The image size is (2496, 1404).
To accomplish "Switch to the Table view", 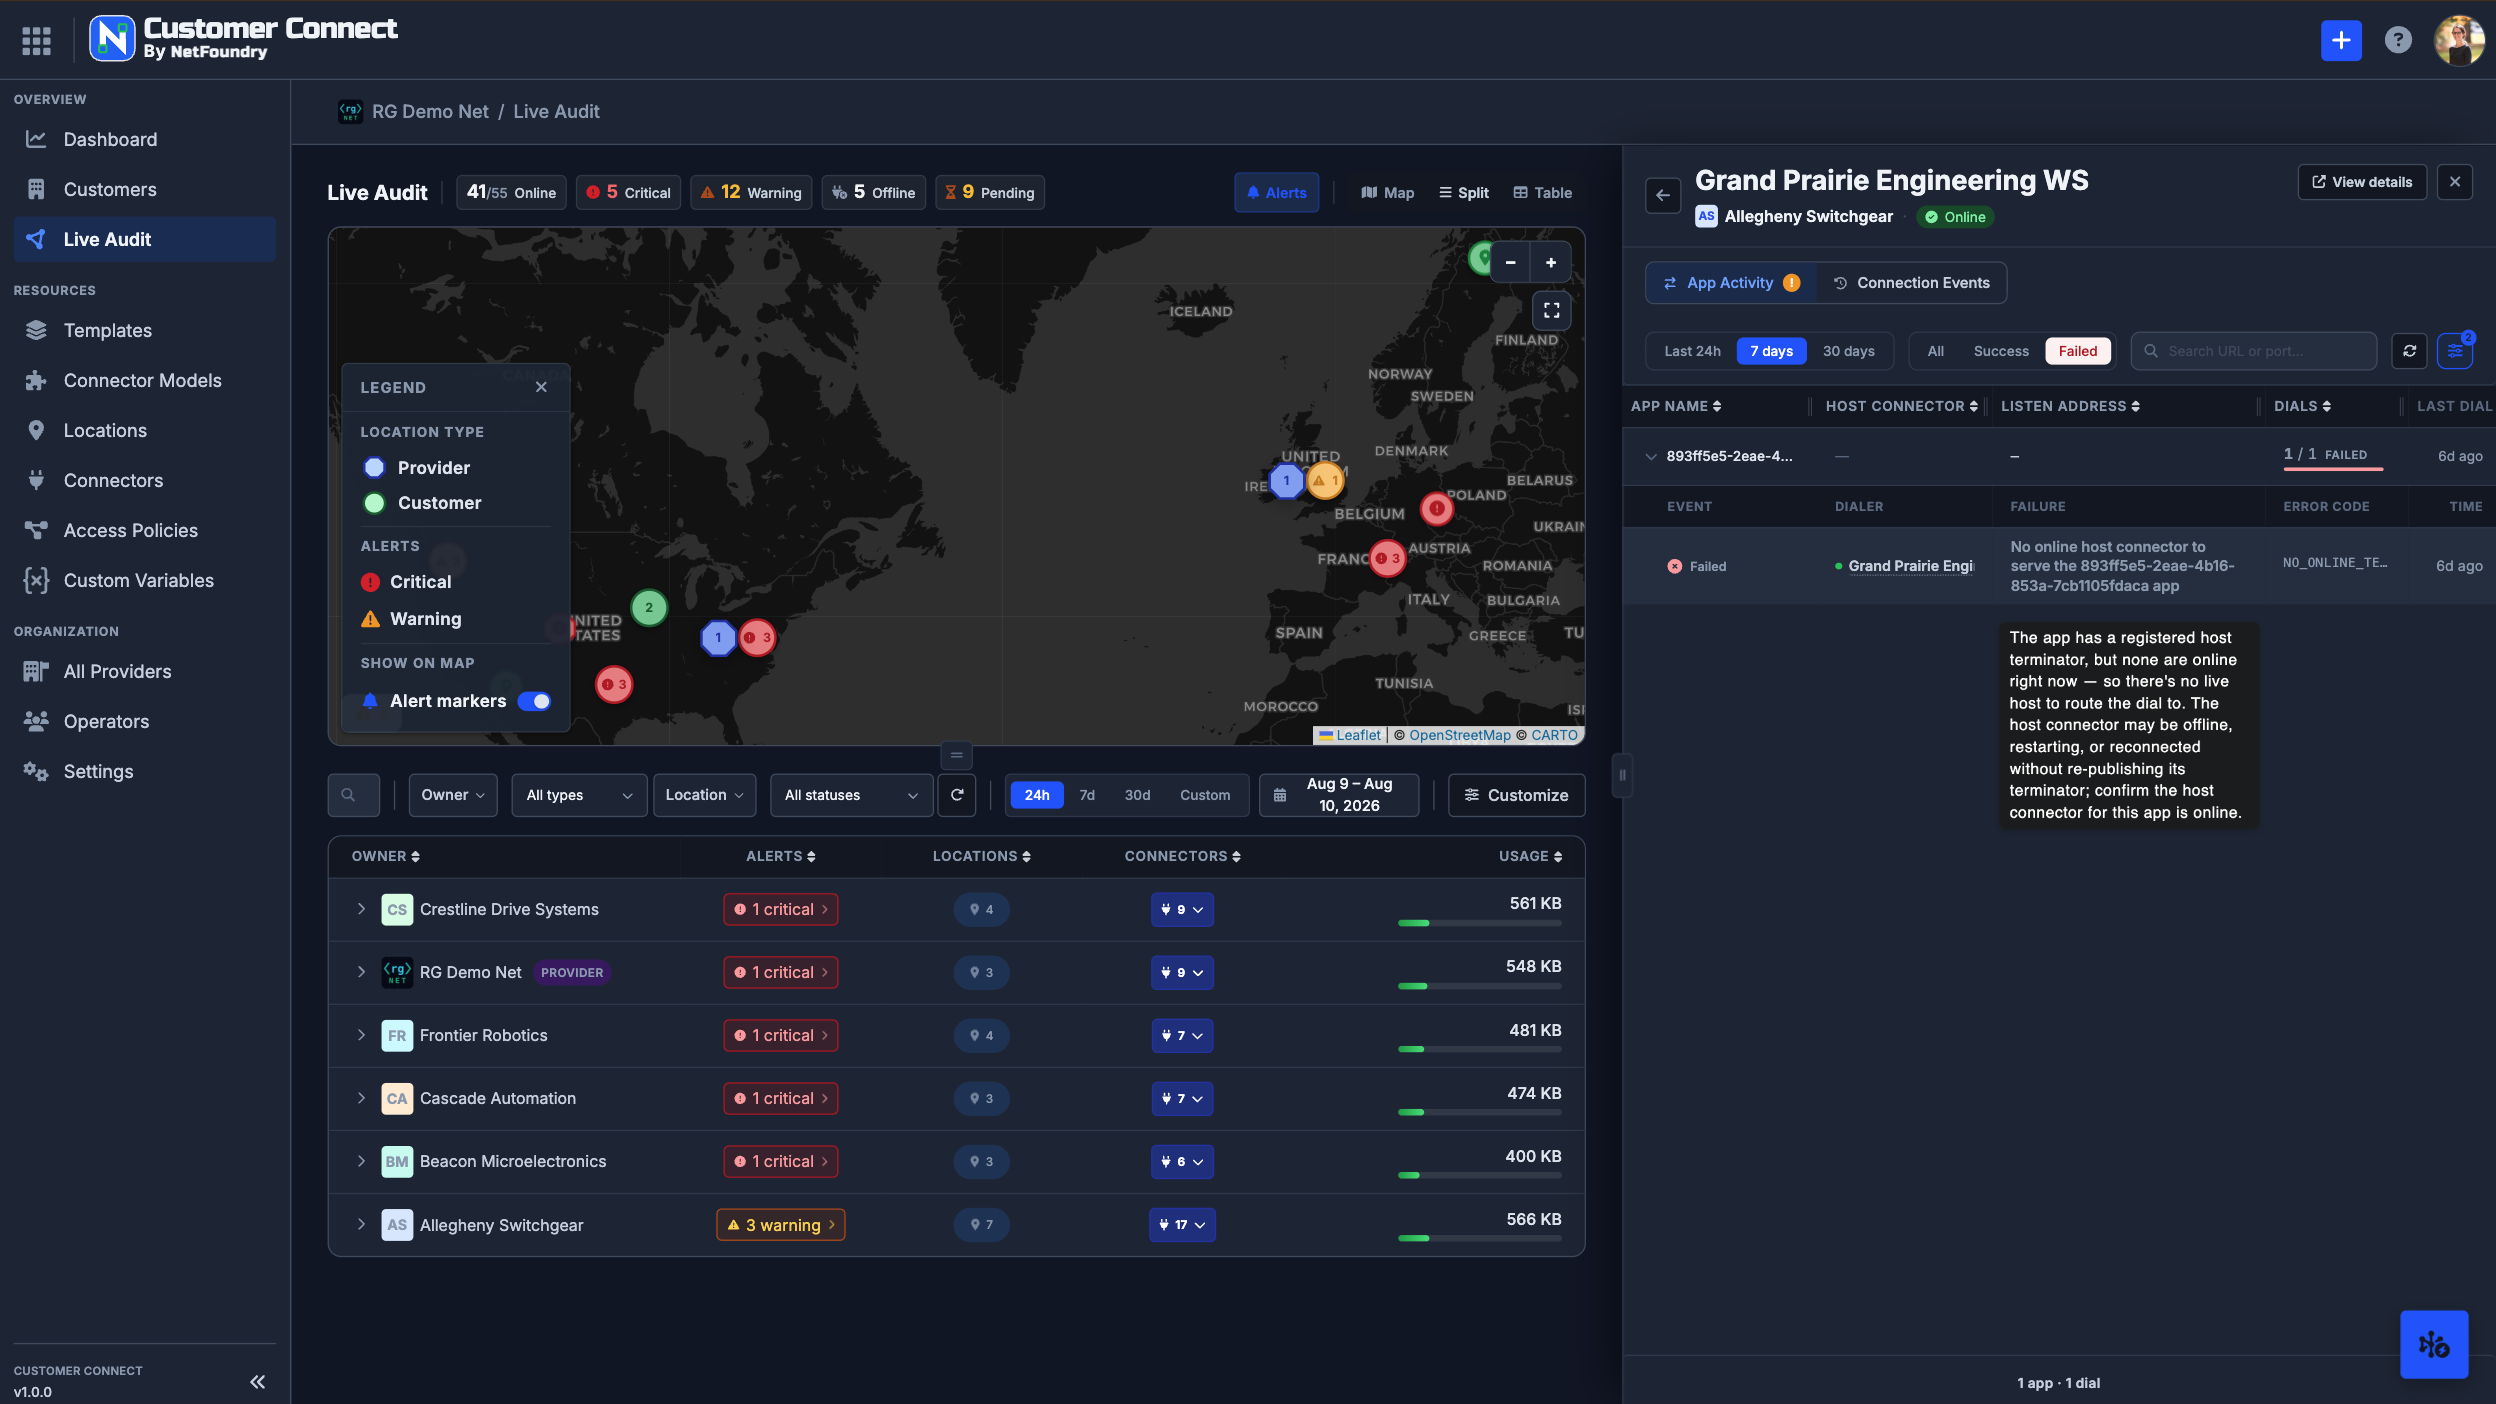I will 1542,193.
